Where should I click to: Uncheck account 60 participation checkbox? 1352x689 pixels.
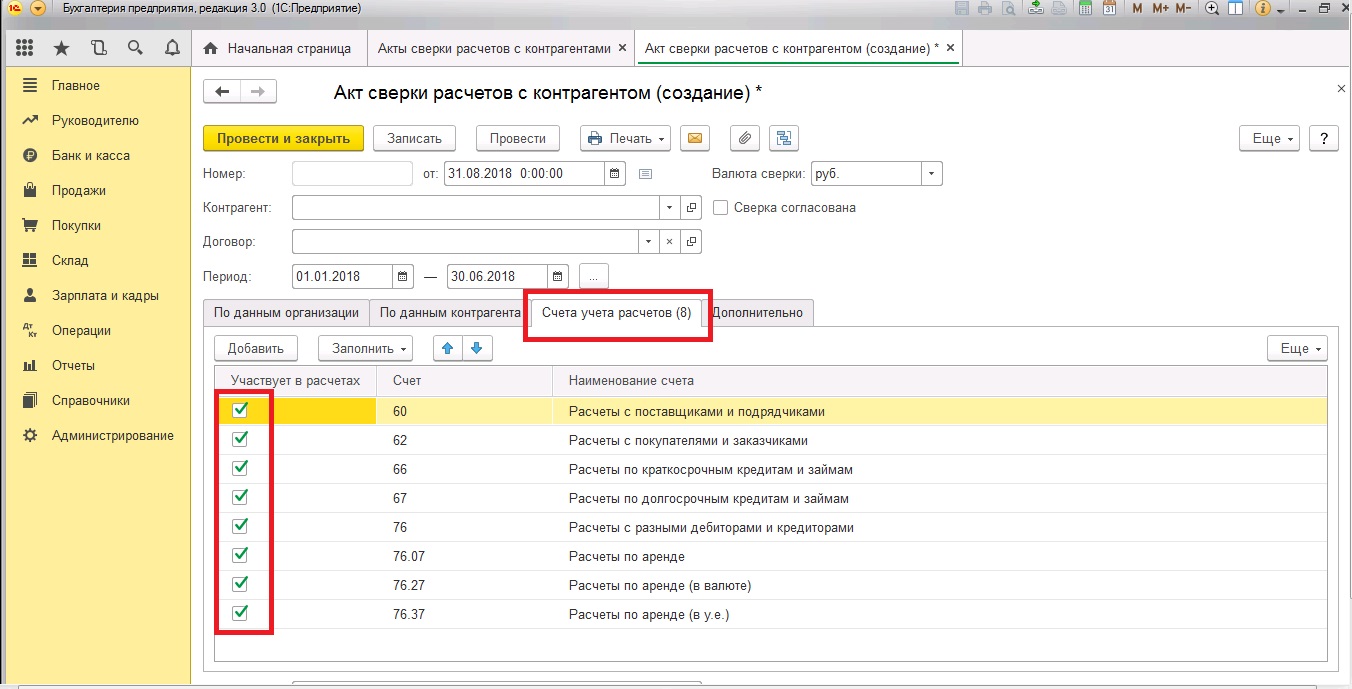(240, 410)
